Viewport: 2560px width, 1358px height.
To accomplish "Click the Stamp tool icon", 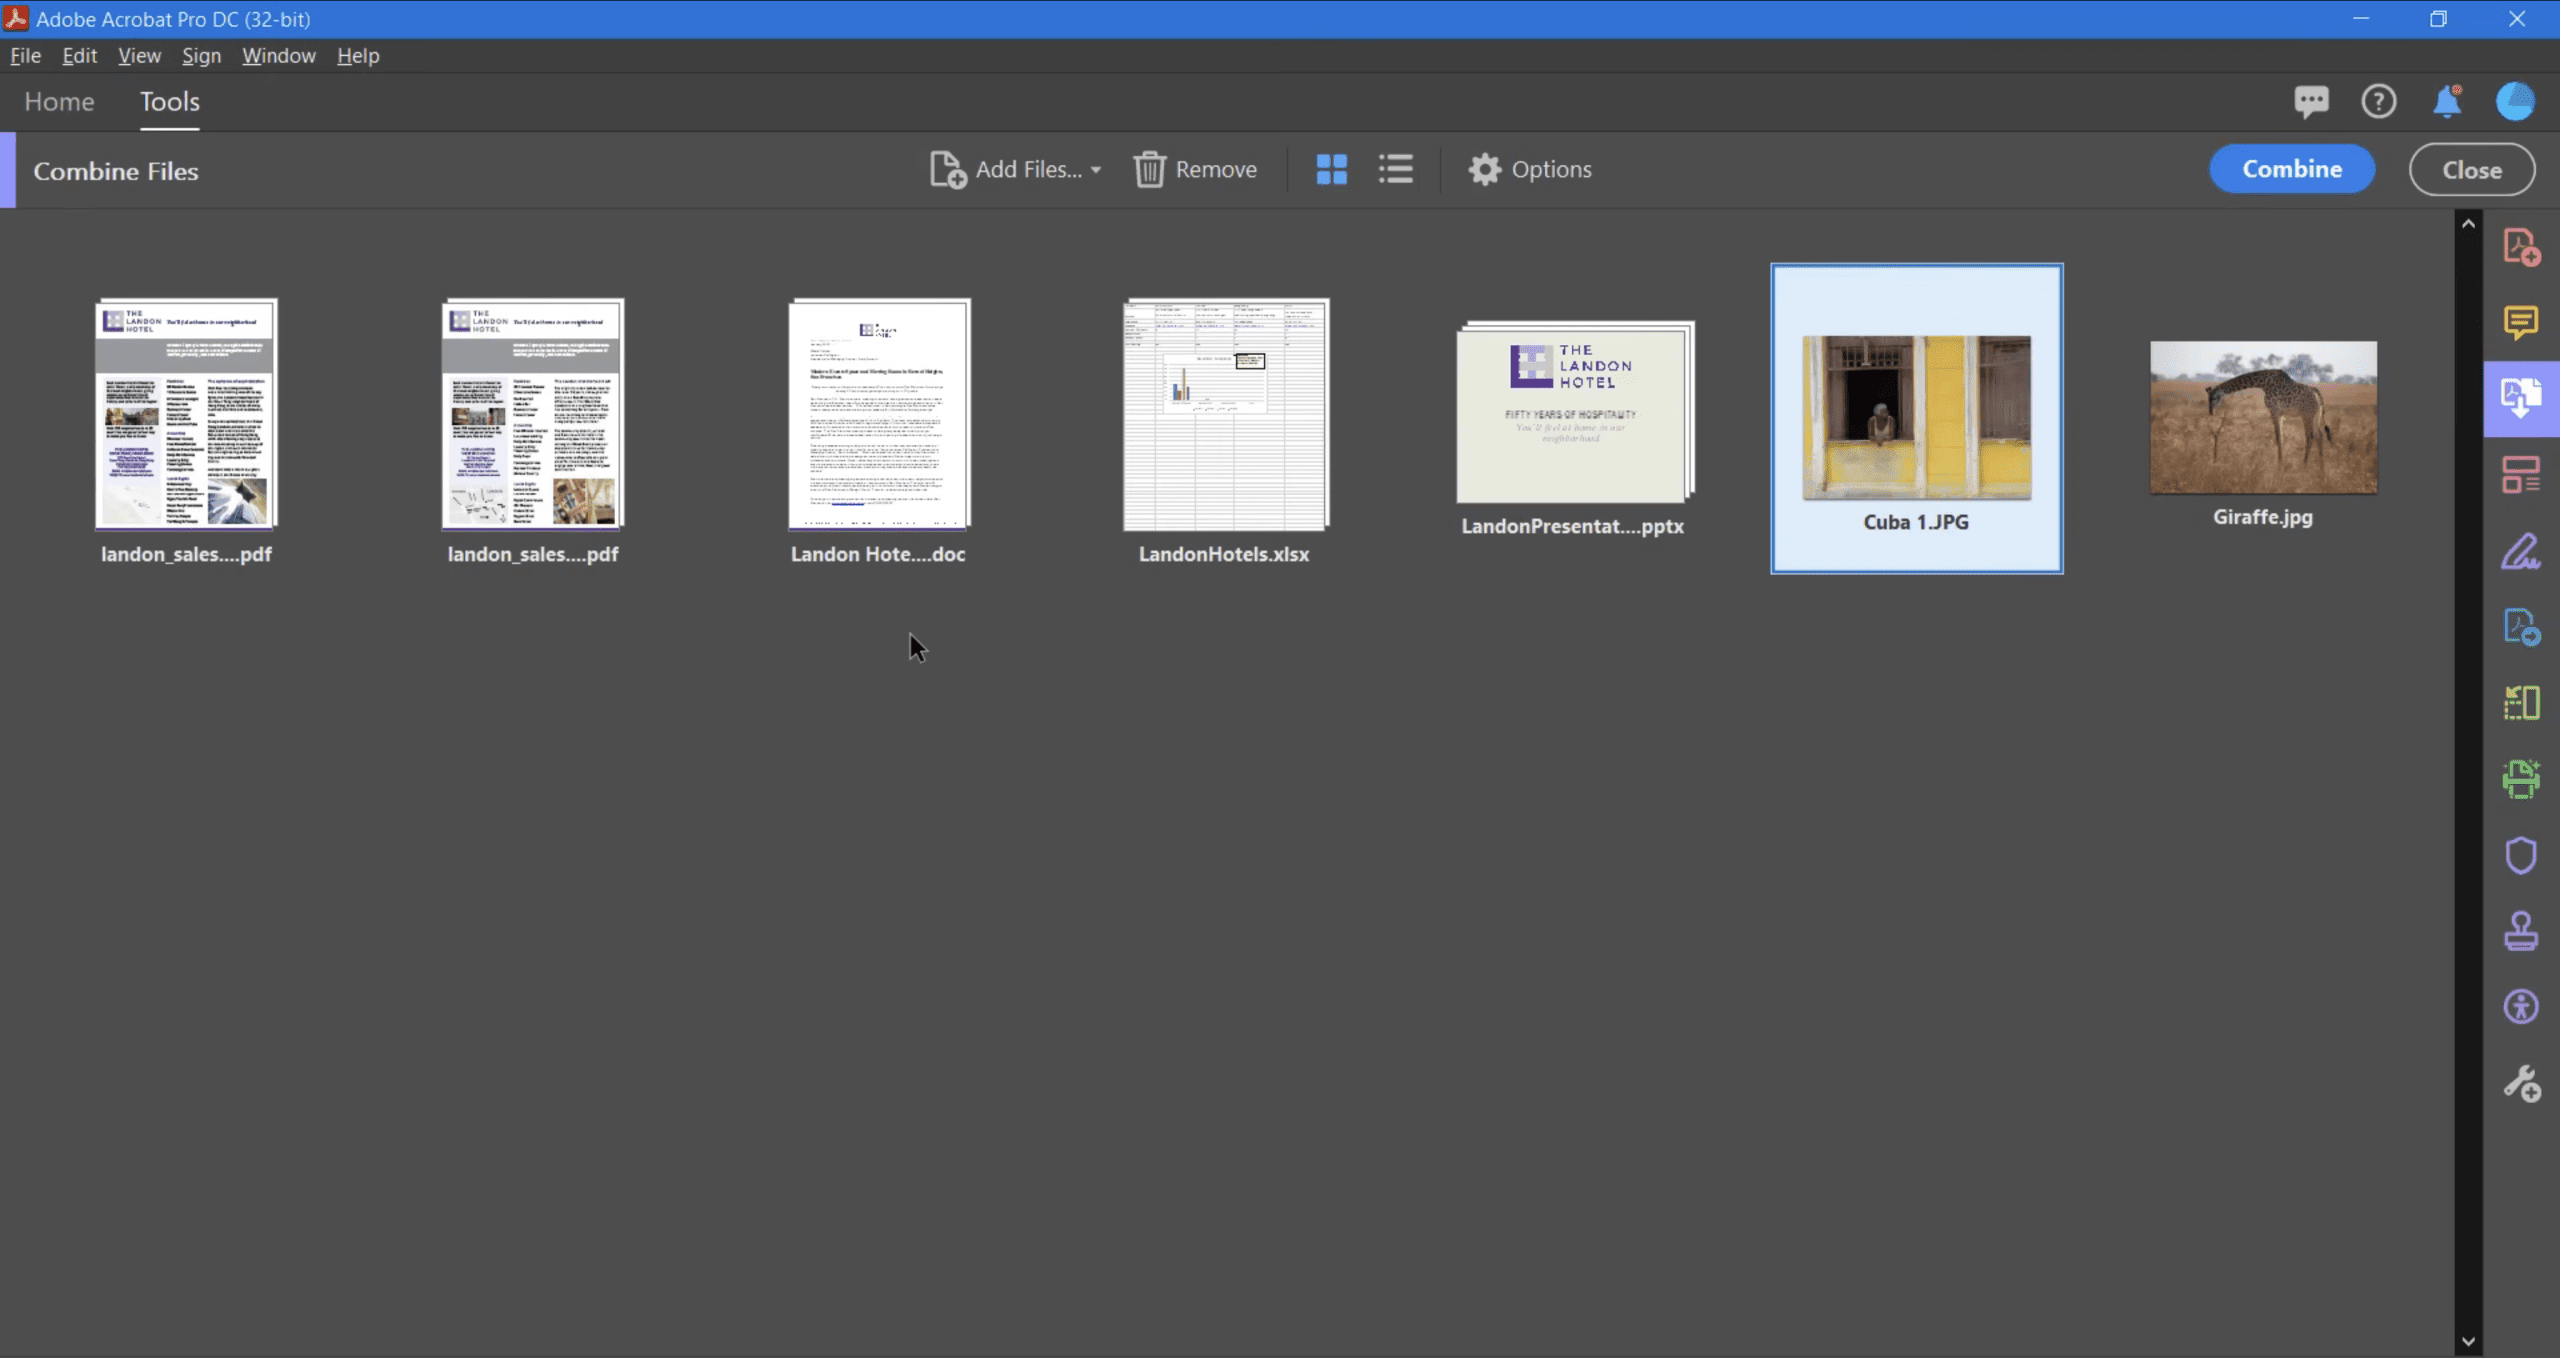I will point(2520,931).
